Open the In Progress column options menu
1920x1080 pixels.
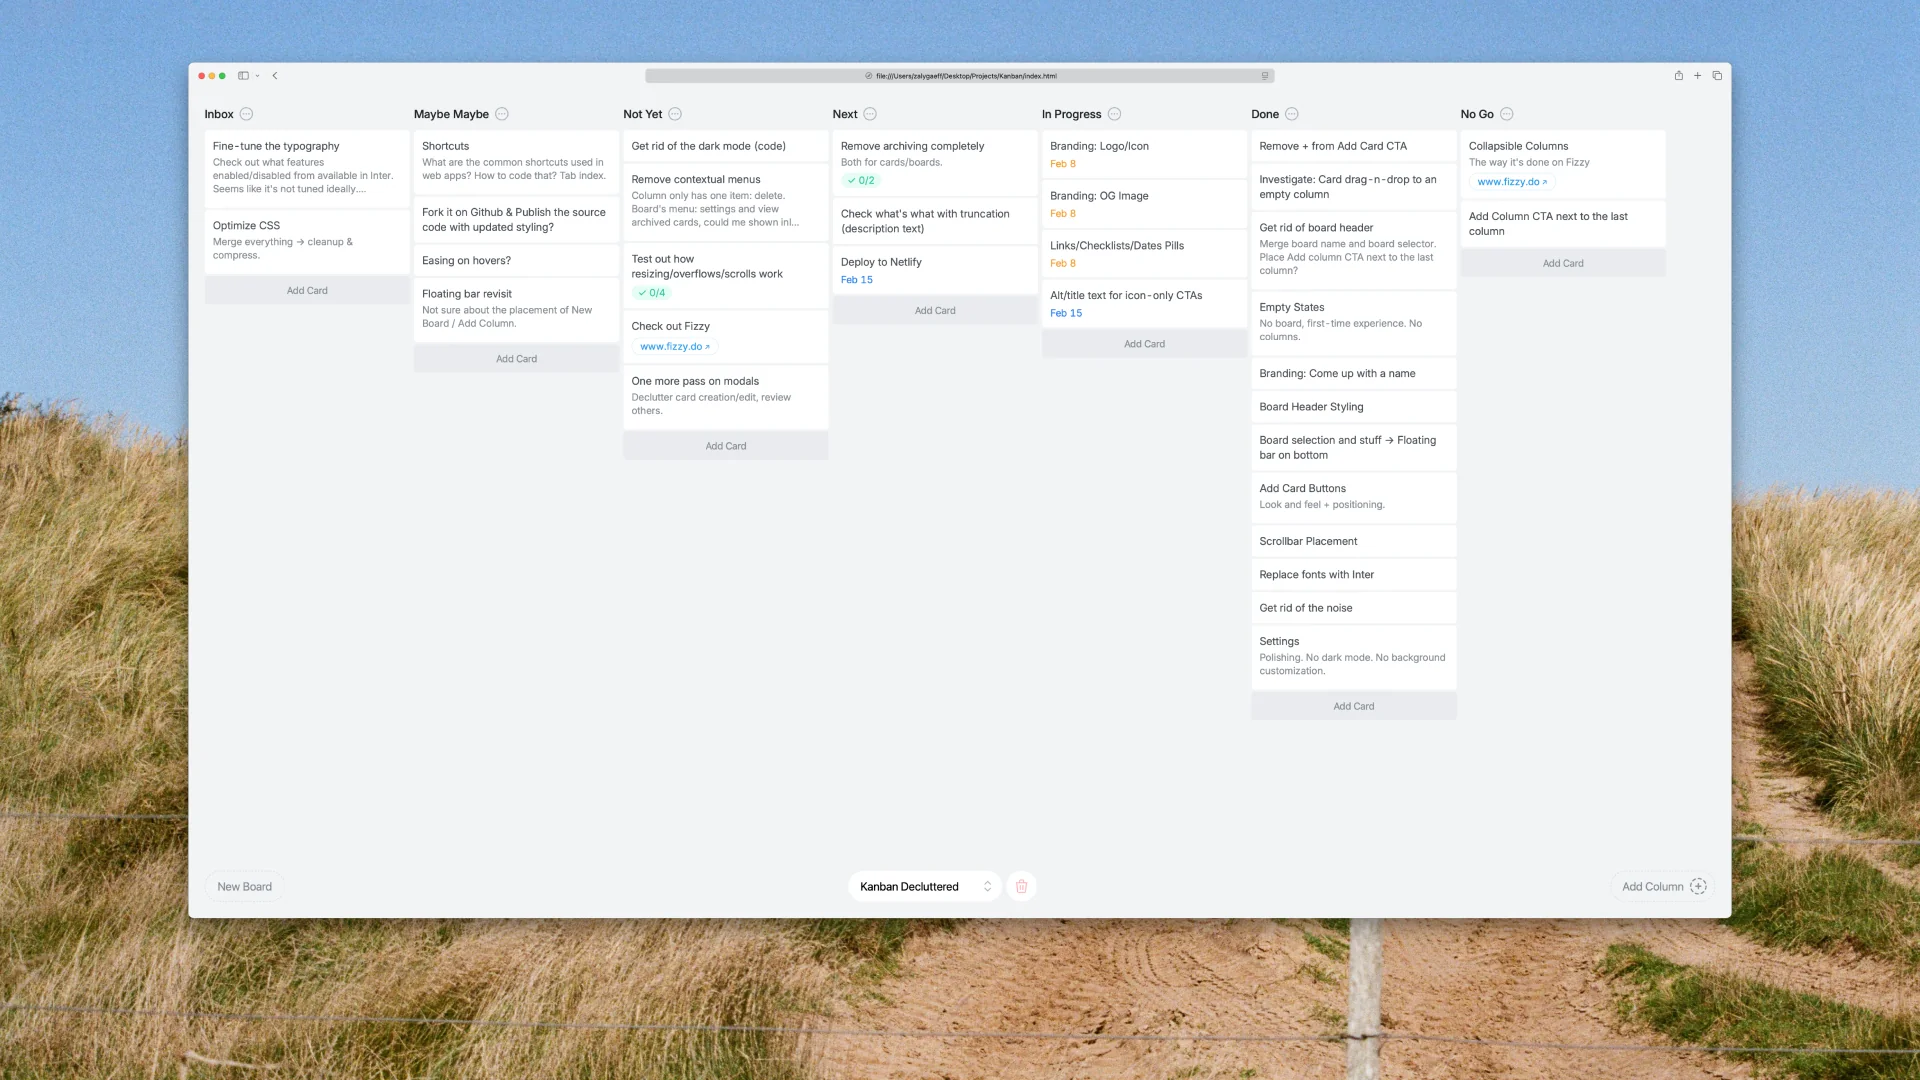click(1114, 114)
